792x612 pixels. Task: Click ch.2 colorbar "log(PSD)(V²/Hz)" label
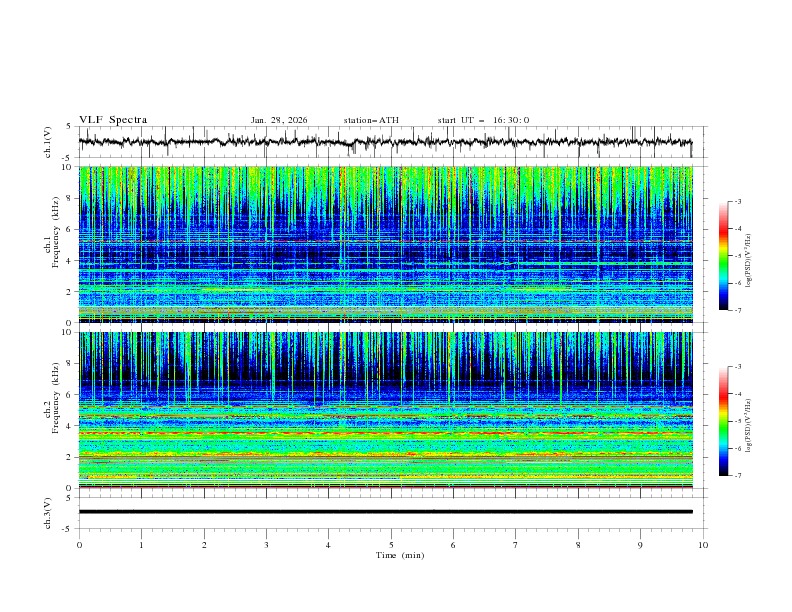[x=749, y=425]
